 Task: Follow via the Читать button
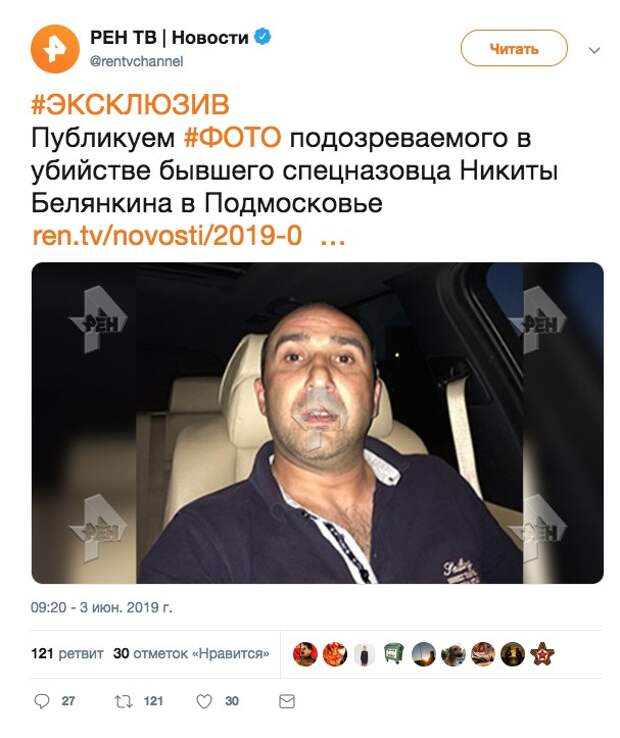514,48
